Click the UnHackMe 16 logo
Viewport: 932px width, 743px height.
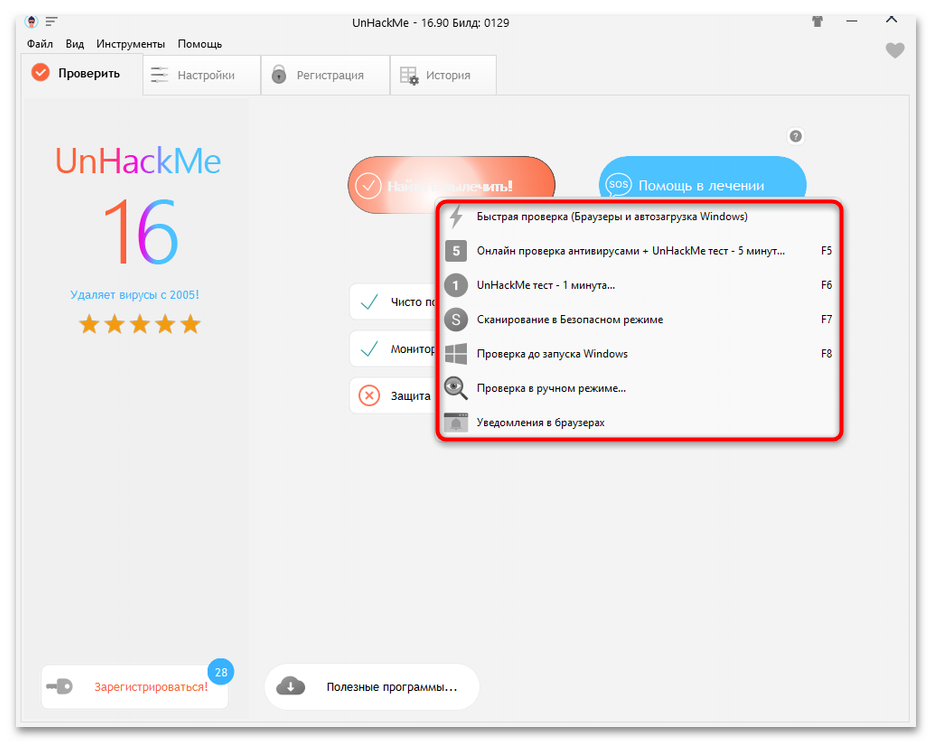pyautogui.click(x=138, y=205)
